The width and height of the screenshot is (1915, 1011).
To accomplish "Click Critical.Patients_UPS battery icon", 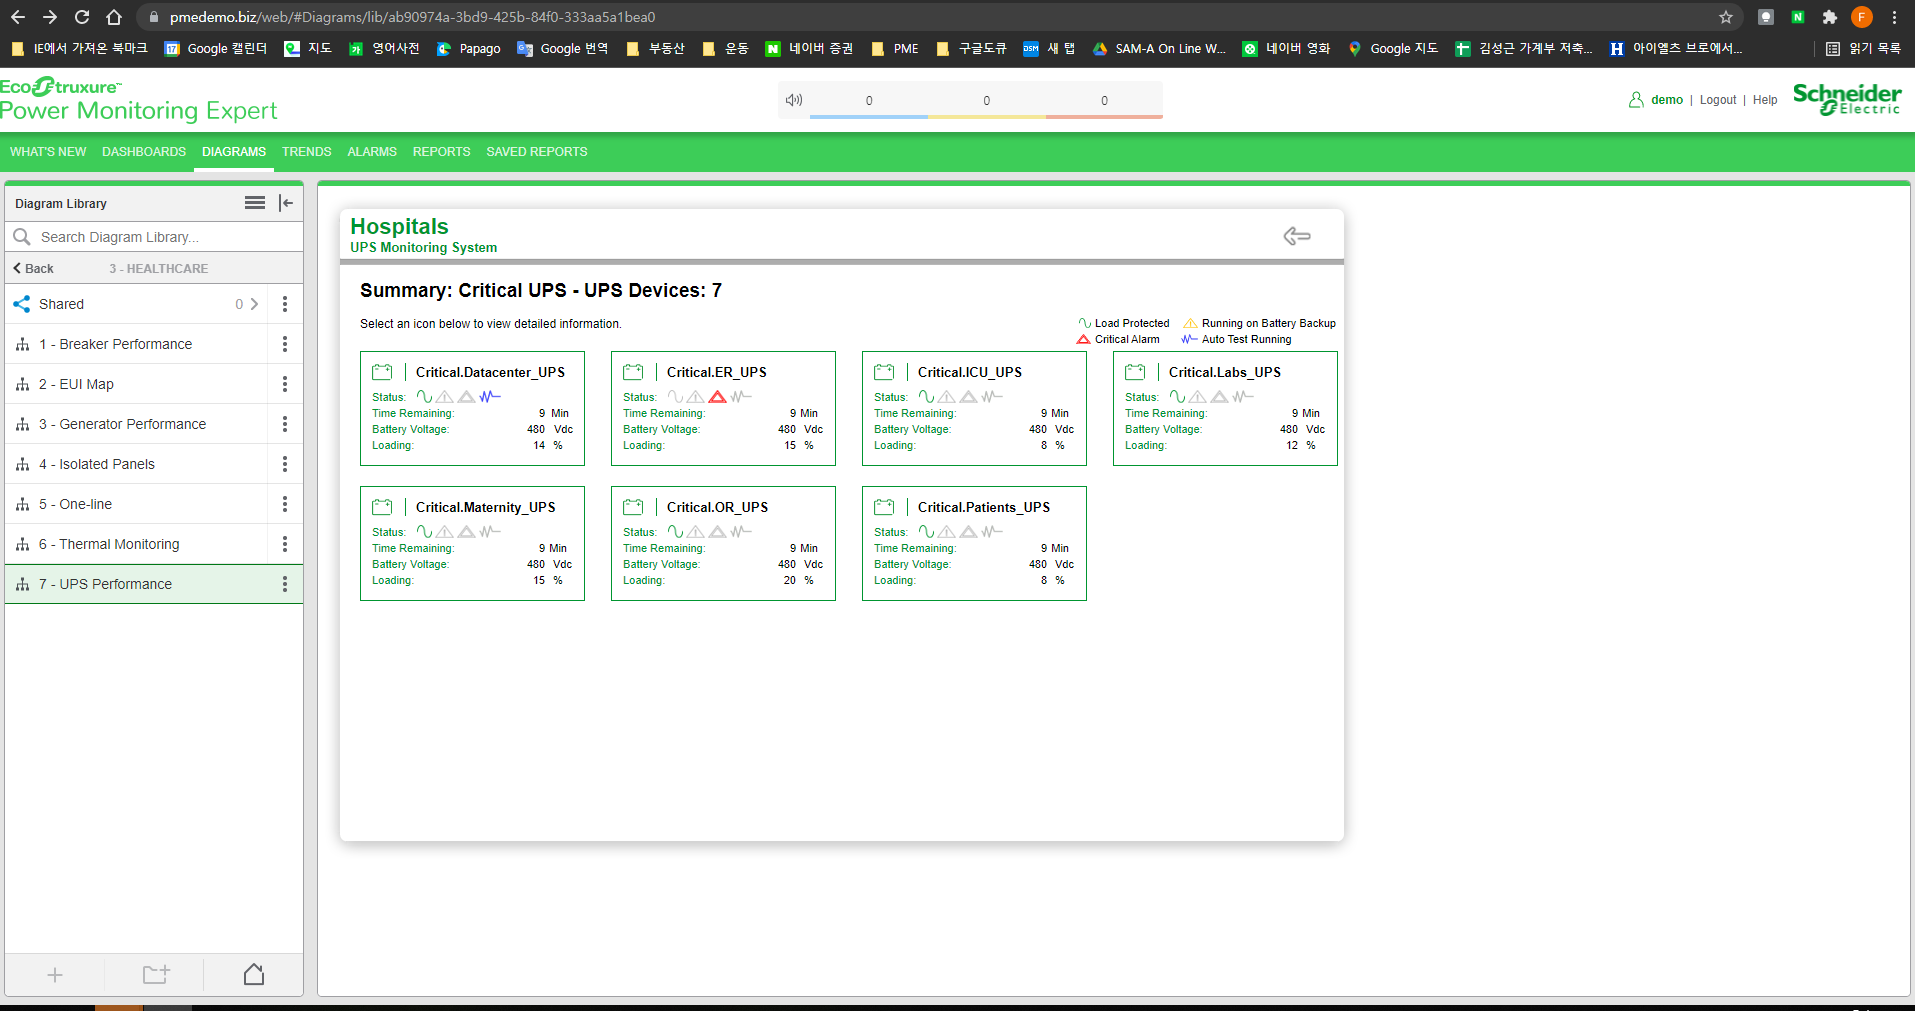I will [884, 507].
